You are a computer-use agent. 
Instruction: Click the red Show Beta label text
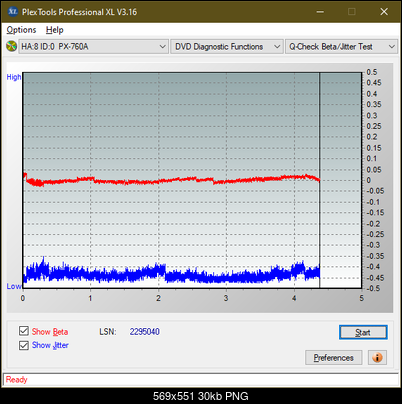[x=50, y=332]
